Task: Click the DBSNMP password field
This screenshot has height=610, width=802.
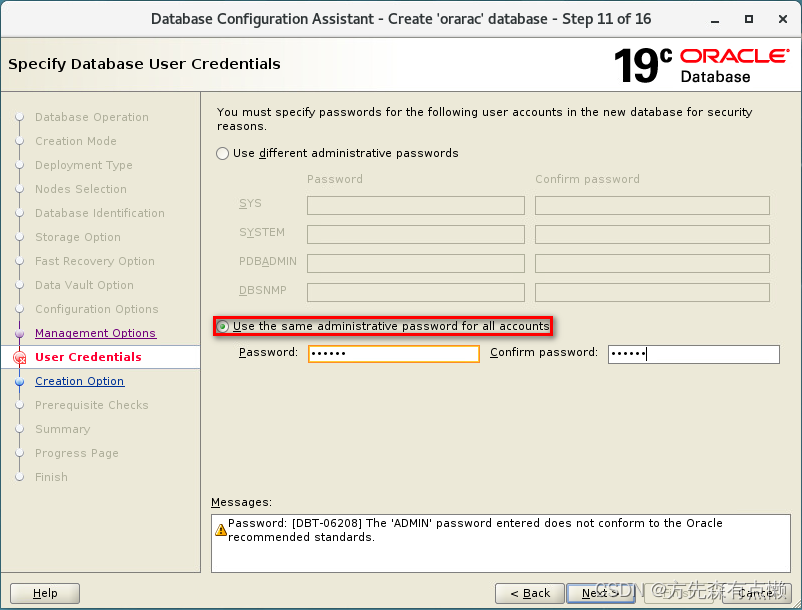Action: [416, 292]
